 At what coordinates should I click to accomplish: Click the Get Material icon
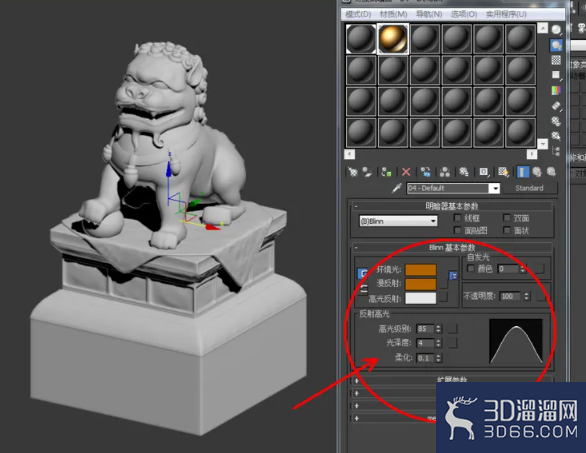[353, 172]
